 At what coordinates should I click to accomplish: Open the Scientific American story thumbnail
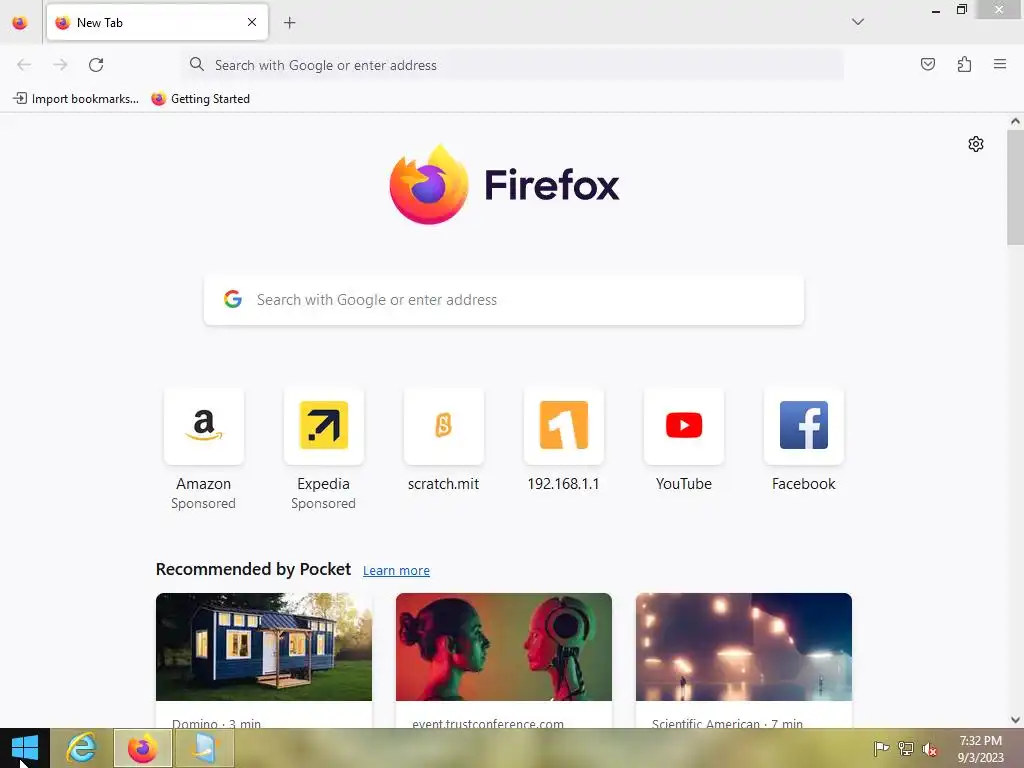(x=744, y=647)
